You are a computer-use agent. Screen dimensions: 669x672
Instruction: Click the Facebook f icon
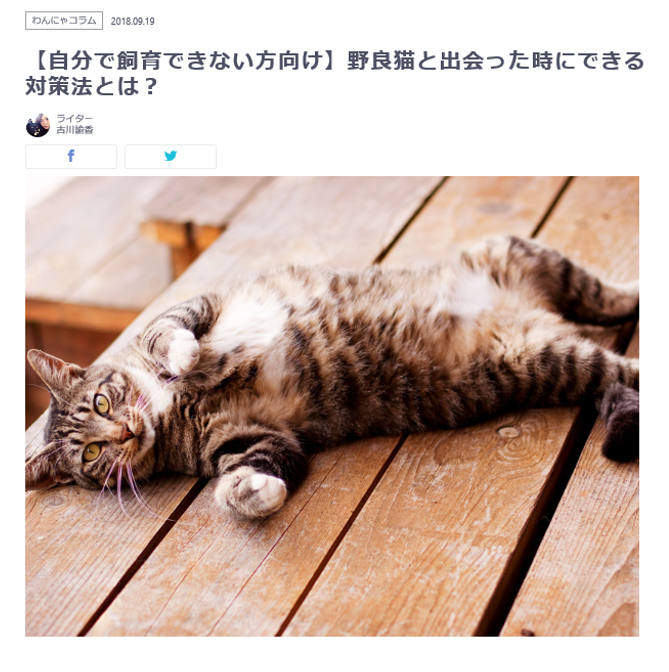[x=71, y=156]
